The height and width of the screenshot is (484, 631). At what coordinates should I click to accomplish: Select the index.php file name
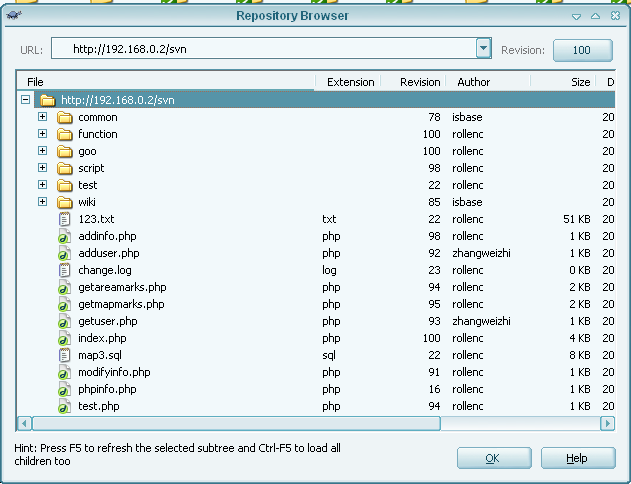[x=102, y=338]
